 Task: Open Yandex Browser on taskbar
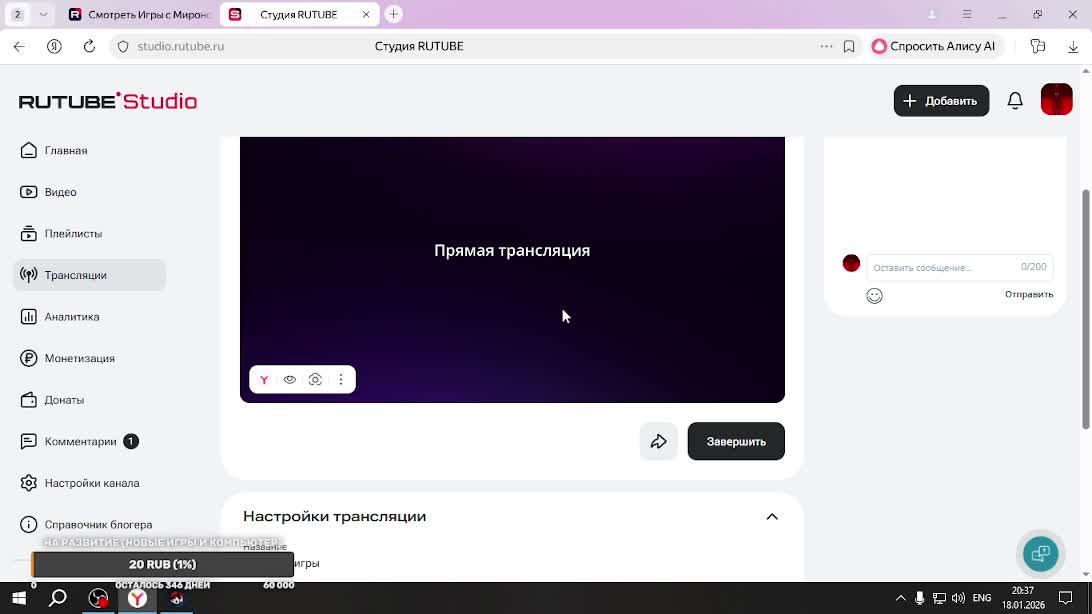click(x=137, y=598)
